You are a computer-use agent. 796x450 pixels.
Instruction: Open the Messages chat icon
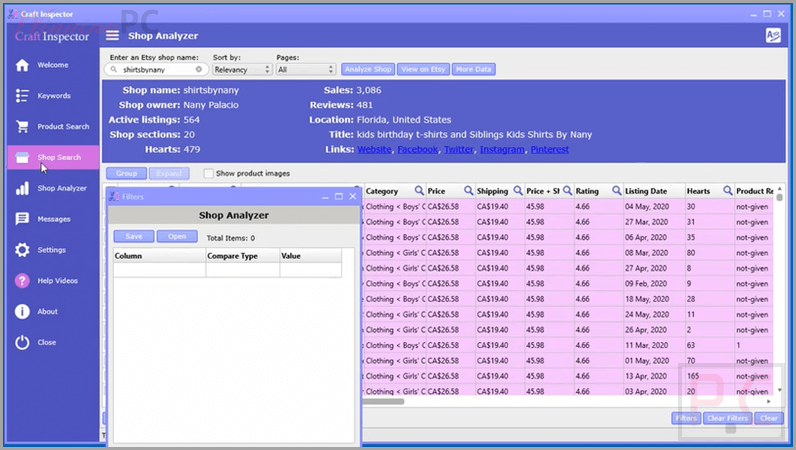22,219
